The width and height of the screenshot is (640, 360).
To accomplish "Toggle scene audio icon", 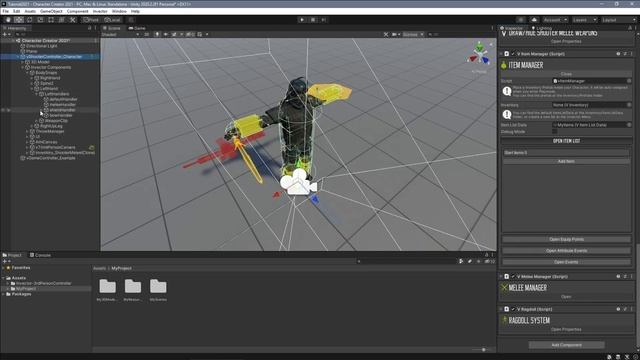I will pyautogui.click(x=166, y=34).
